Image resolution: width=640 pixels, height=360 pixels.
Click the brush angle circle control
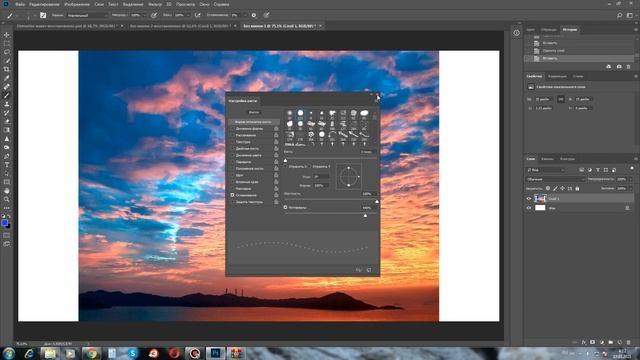click(x=349, y=176)
